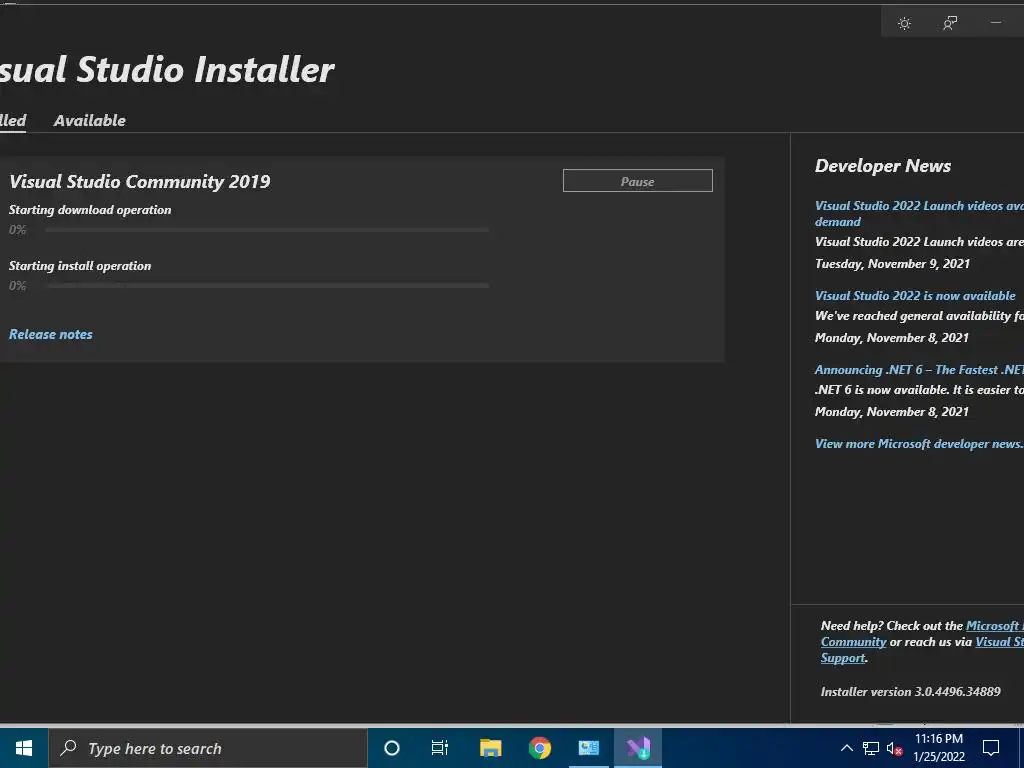Open File Explorer from the taskbar
Viewport: 1024px width, 768px height.
(490, 748)
